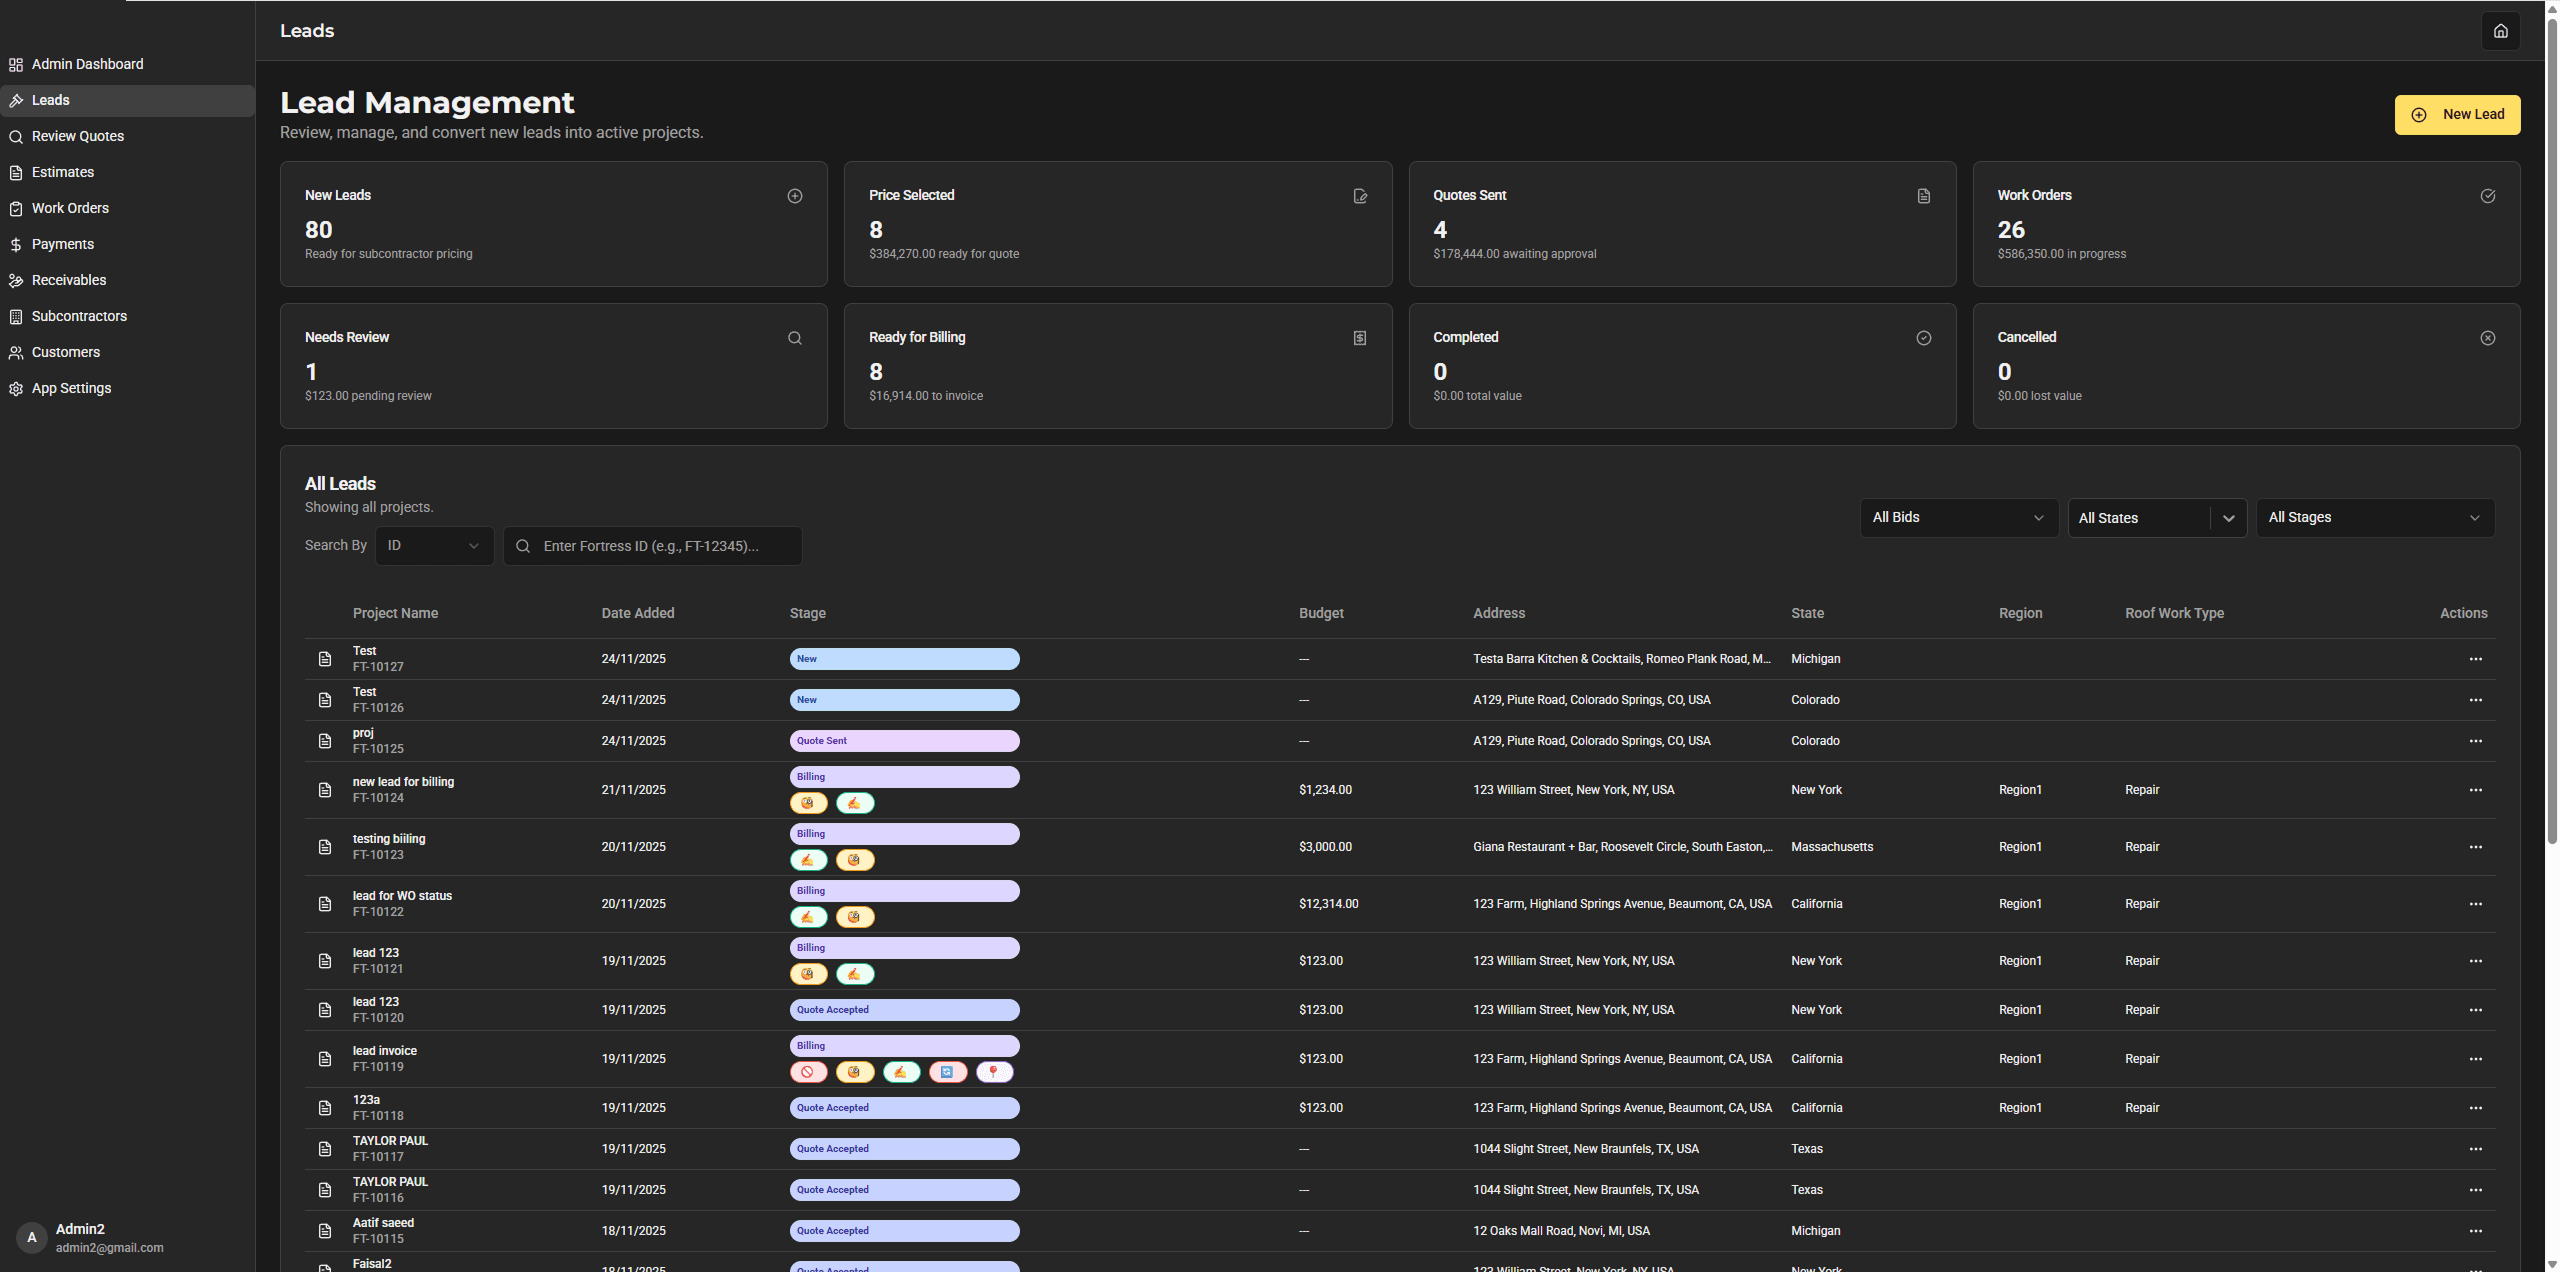The width and height of the screenshot is (2560, 1272).
Task: Click red cancel badge on FT-10119
Action: coord(808,1072)
